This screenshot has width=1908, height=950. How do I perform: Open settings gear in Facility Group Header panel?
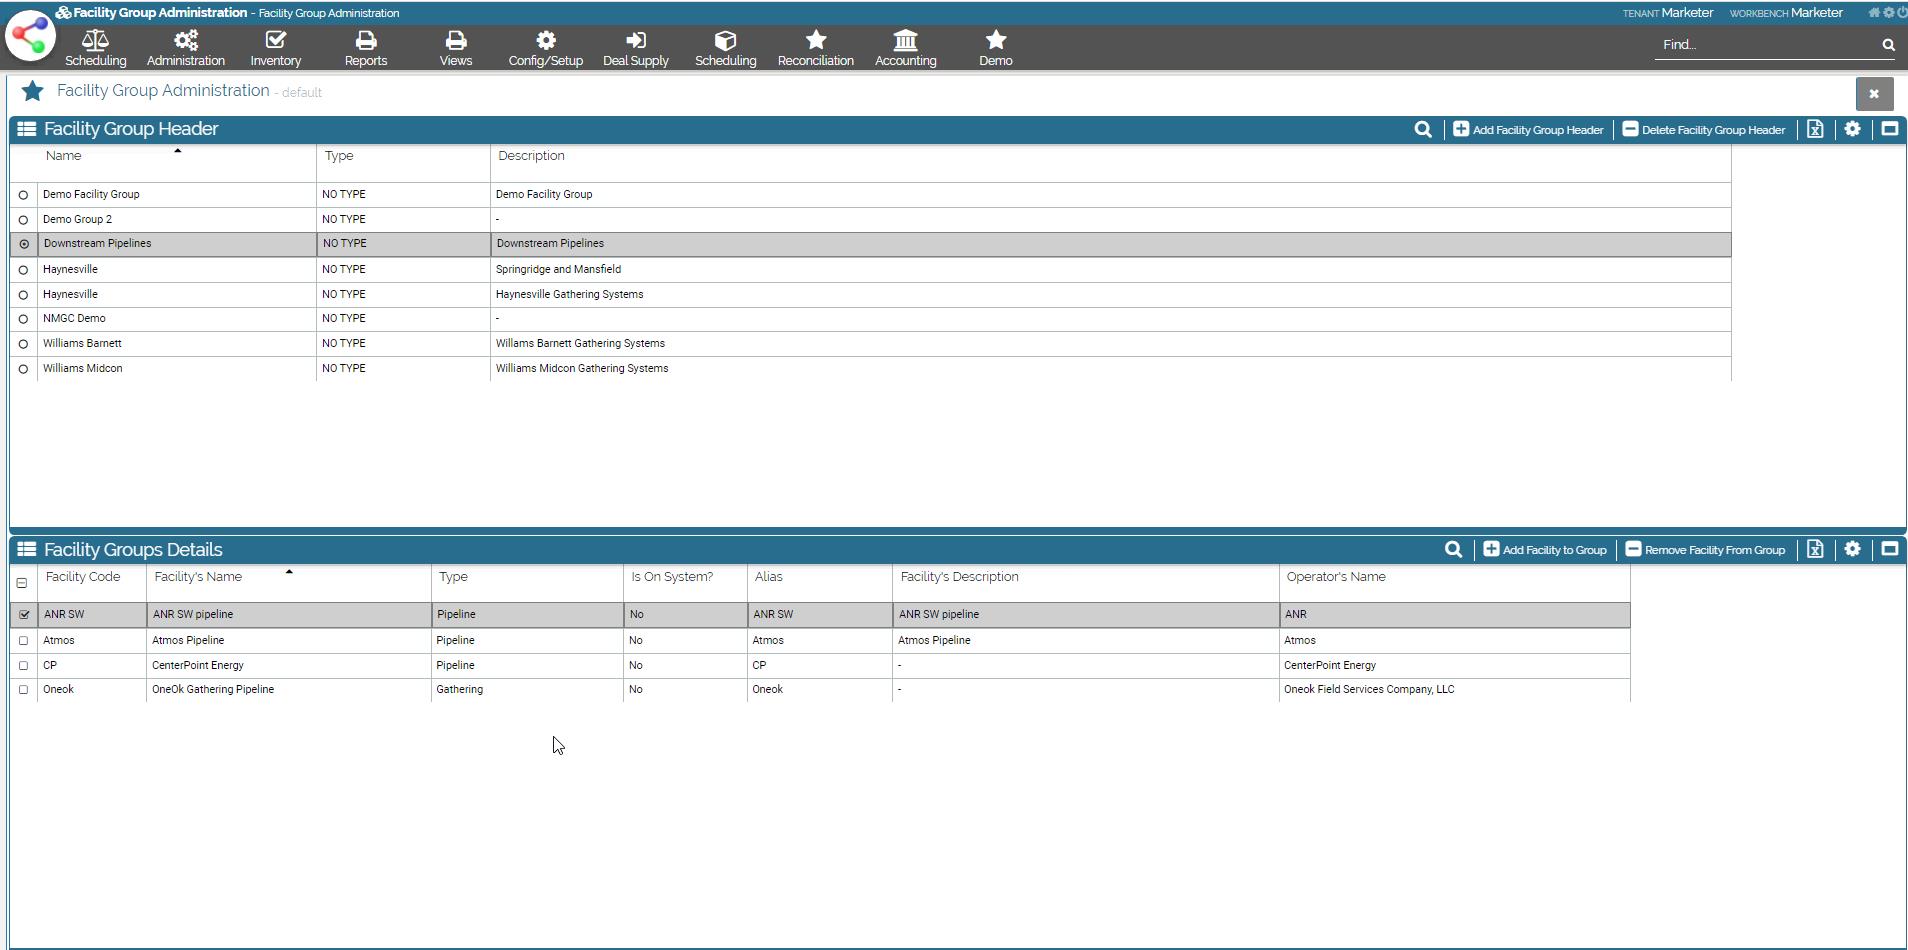1852,130
